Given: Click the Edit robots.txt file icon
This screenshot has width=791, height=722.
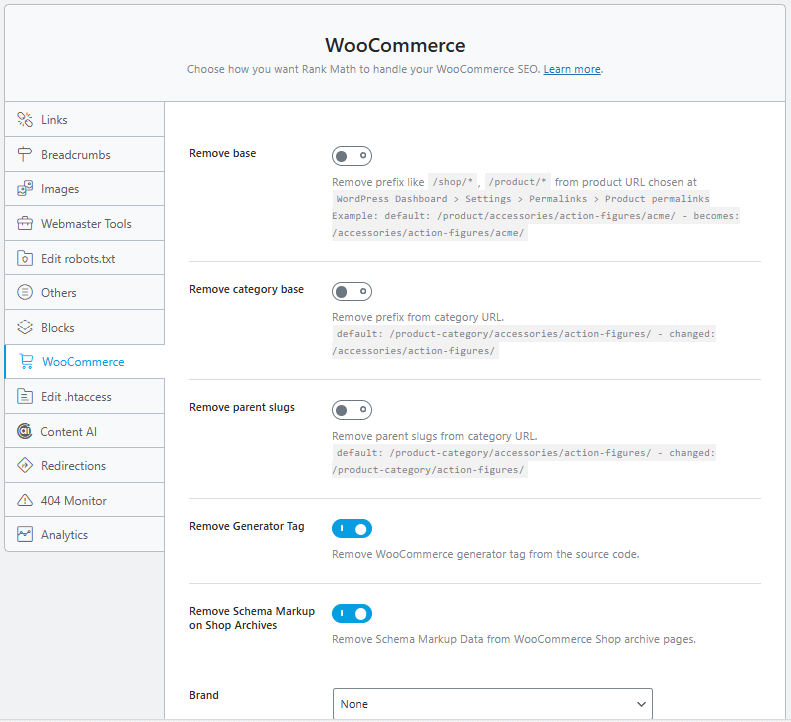Looking at the screenshot, I should click(25, 258).
